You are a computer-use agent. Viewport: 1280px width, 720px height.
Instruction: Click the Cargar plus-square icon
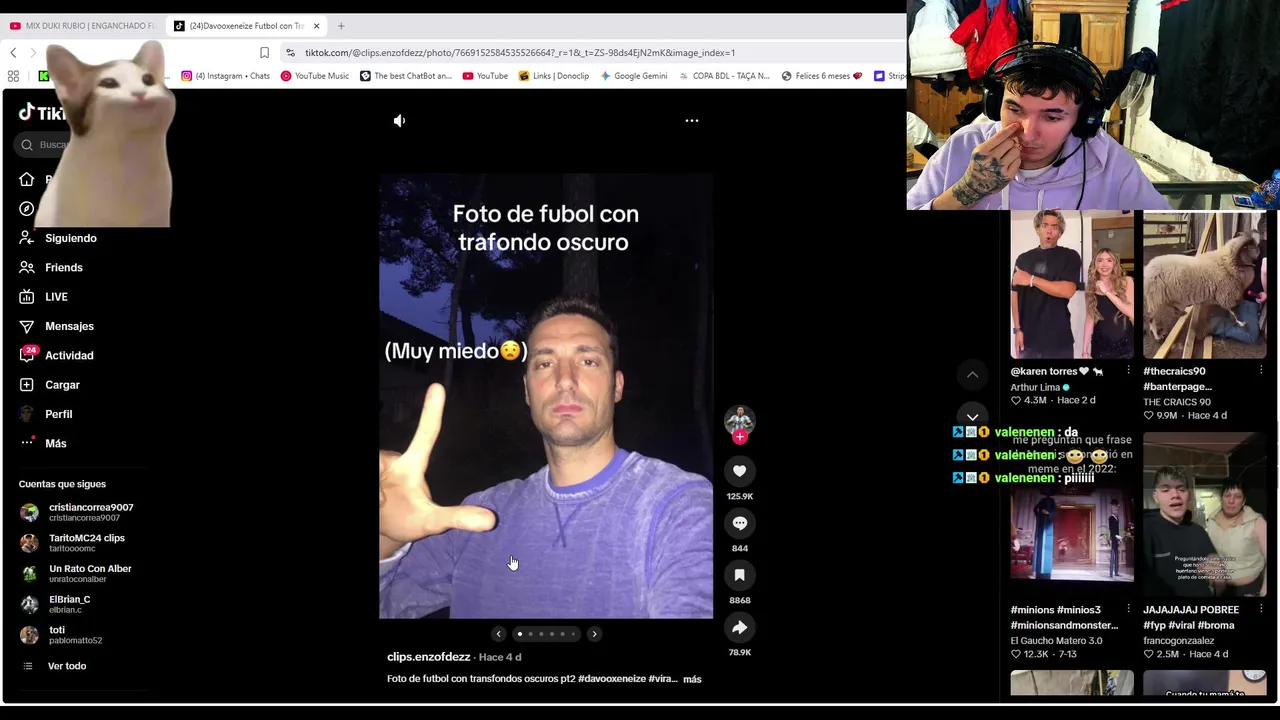(27, 385)
